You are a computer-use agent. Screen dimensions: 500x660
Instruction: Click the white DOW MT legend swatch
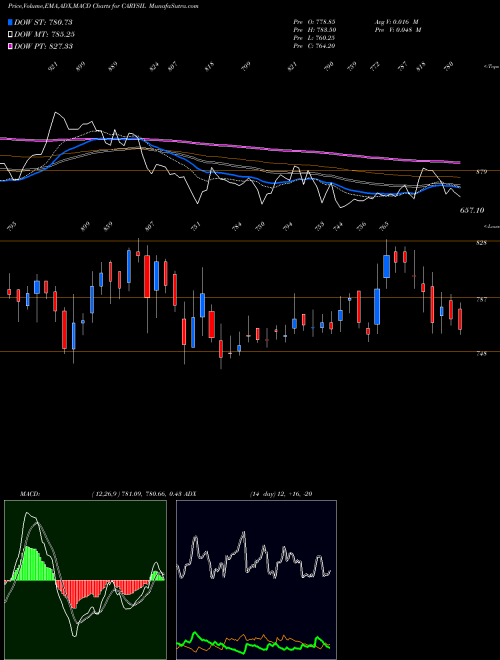(x=10, y=34)
